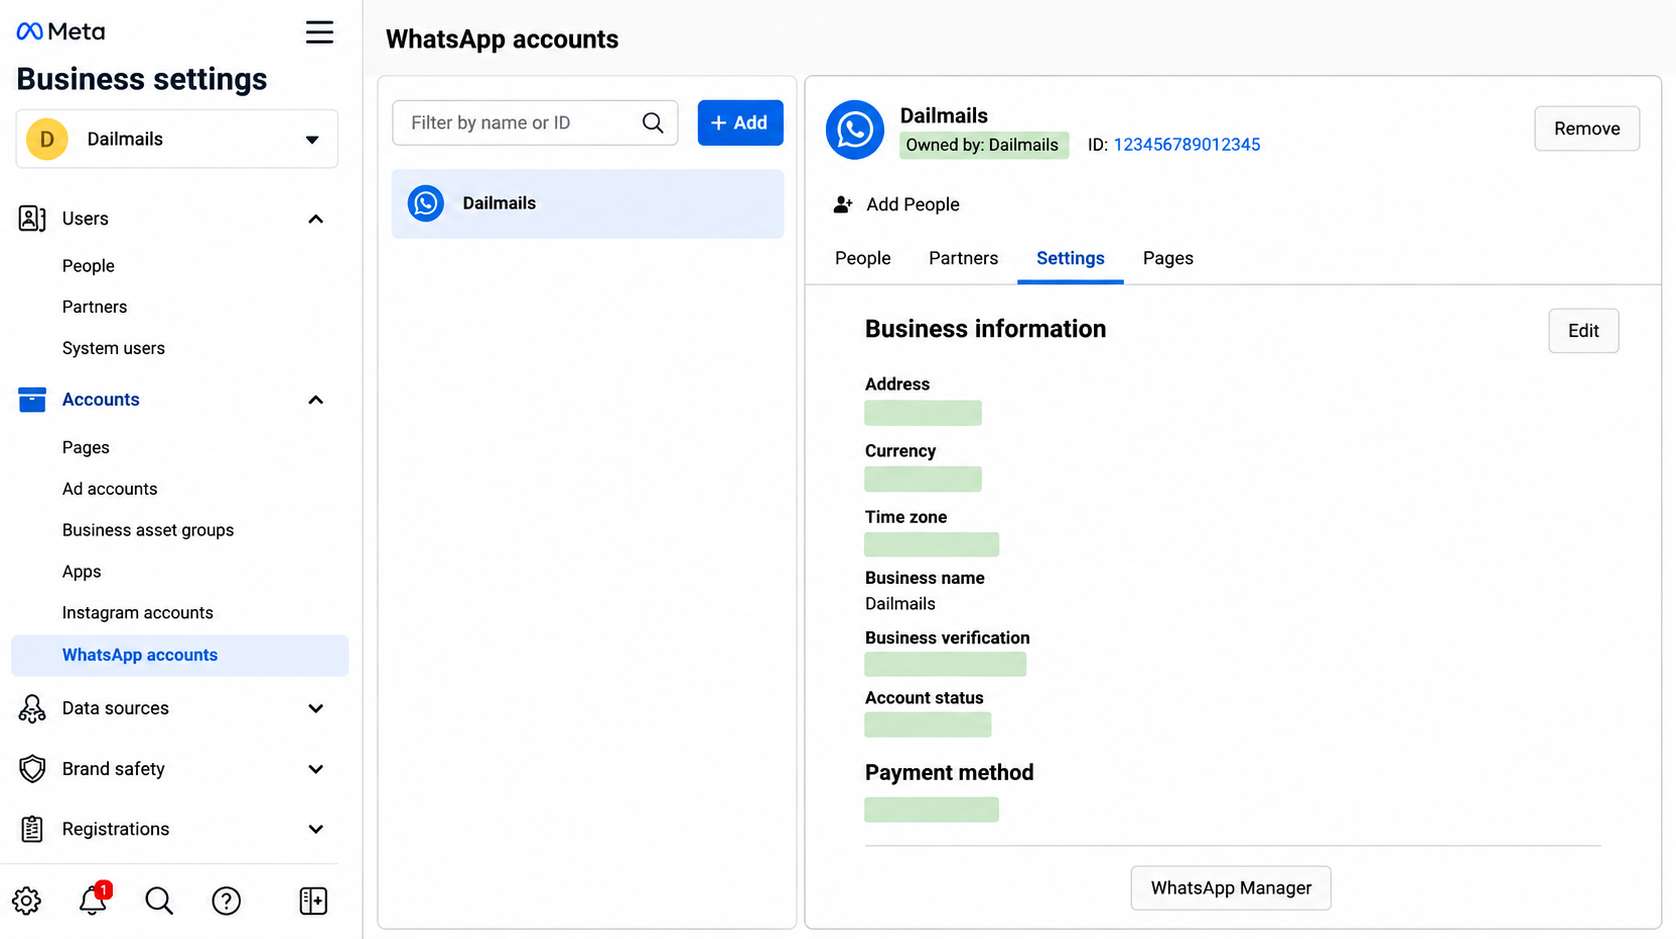The image size is (1676, 939).
Task: Click the Meta logo
Action: click(60, 31)
